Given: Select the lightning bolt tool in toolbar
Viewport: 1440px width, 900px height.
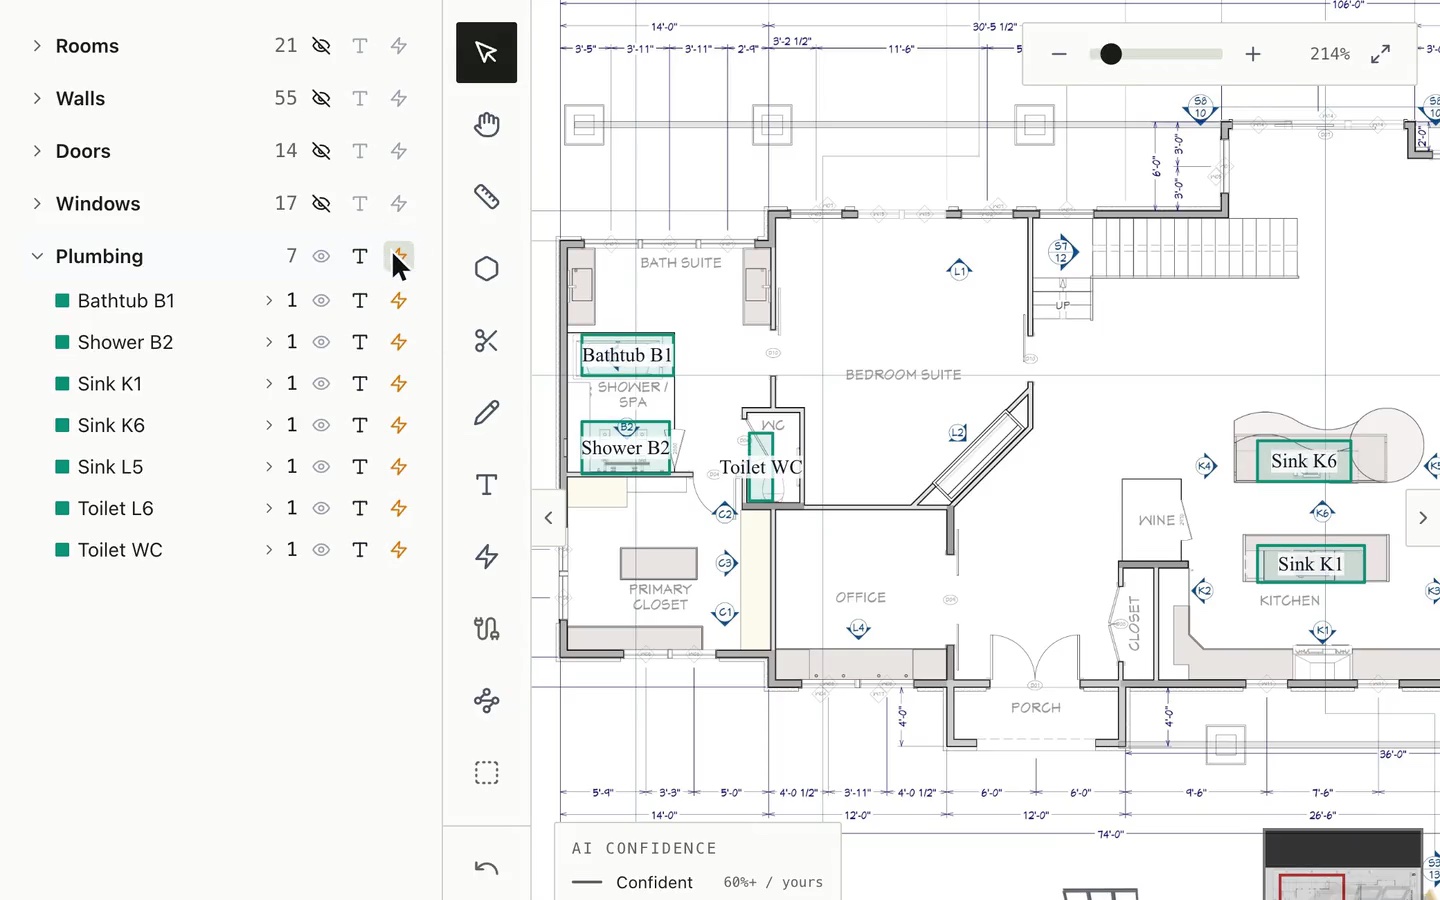Looking at the screenshot, I should [486, 557].
